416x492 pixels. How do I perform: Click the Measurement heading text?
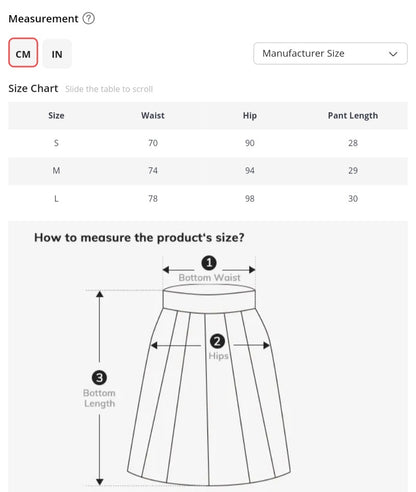coord(43,19)
